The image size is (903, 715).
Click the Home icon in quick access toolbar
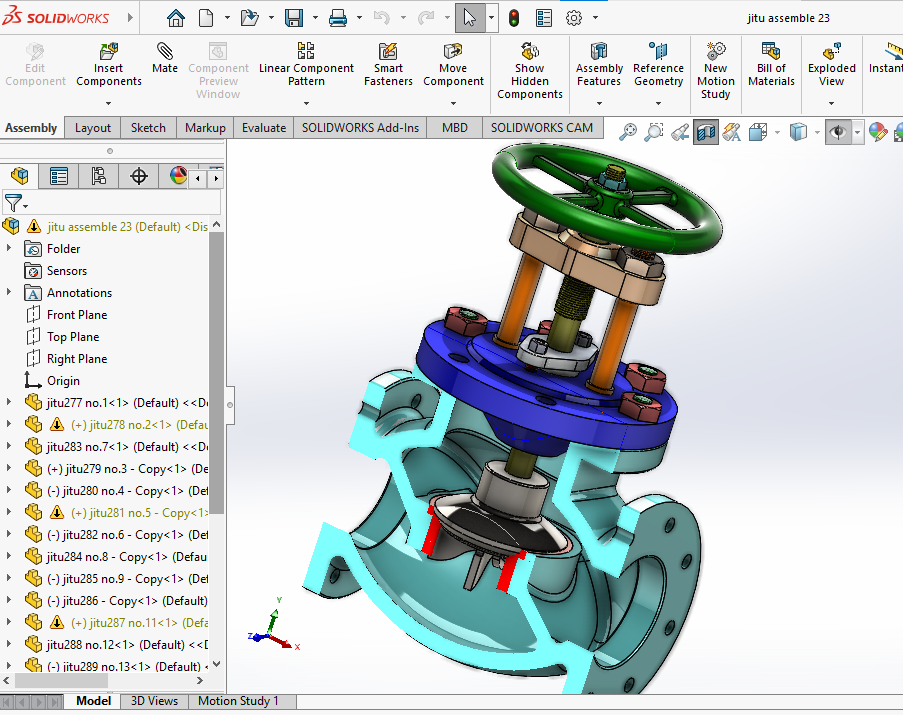click(x=176, y=18)
